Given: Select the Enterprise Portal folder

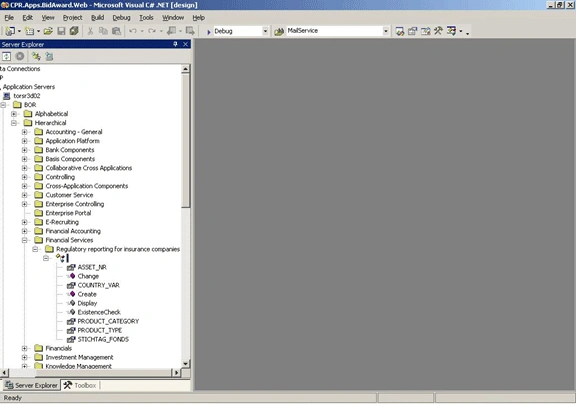Looking at the screenshot, I should pos(68,213).
